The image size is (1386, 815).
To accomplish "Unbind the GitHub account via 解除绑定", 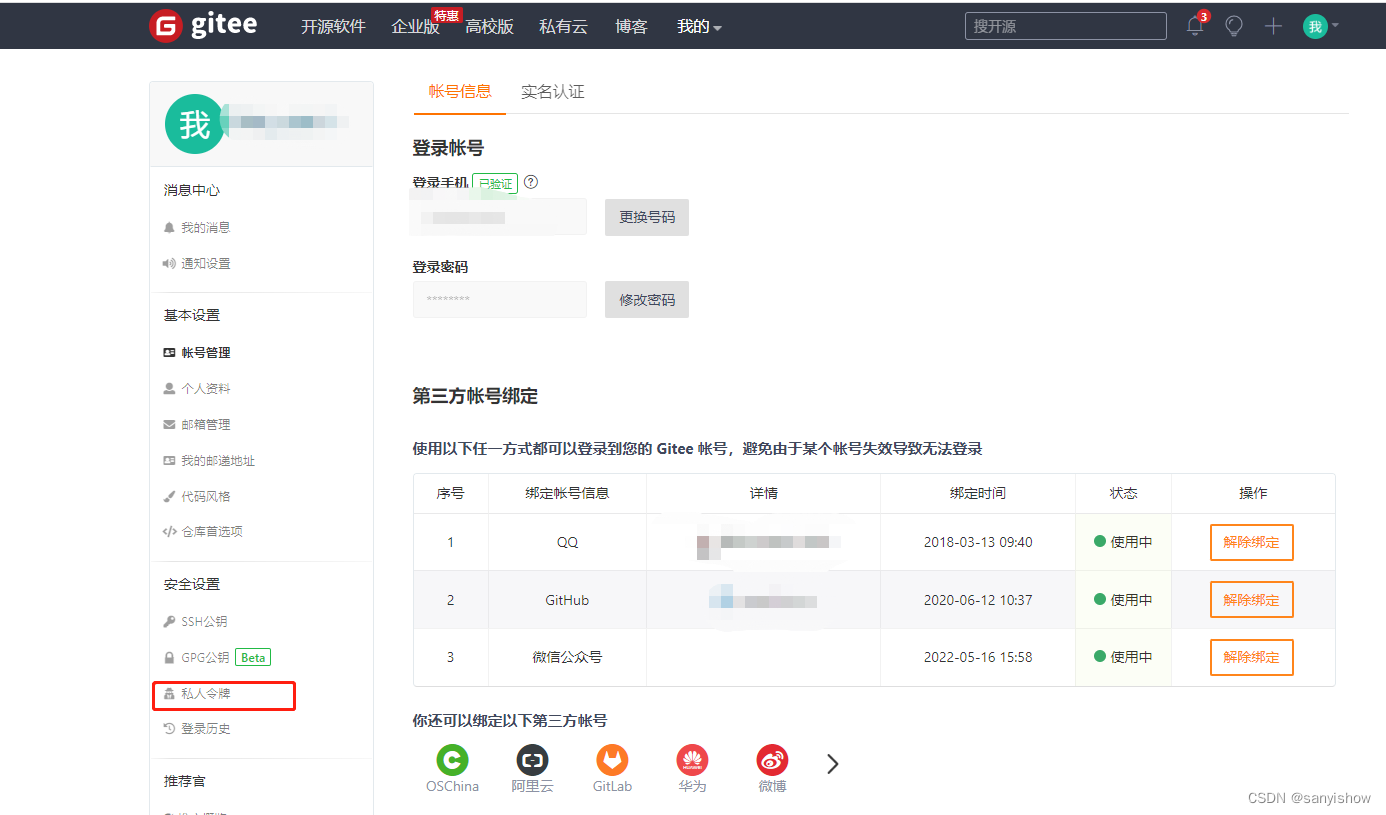I will [x=1251, y=599].
